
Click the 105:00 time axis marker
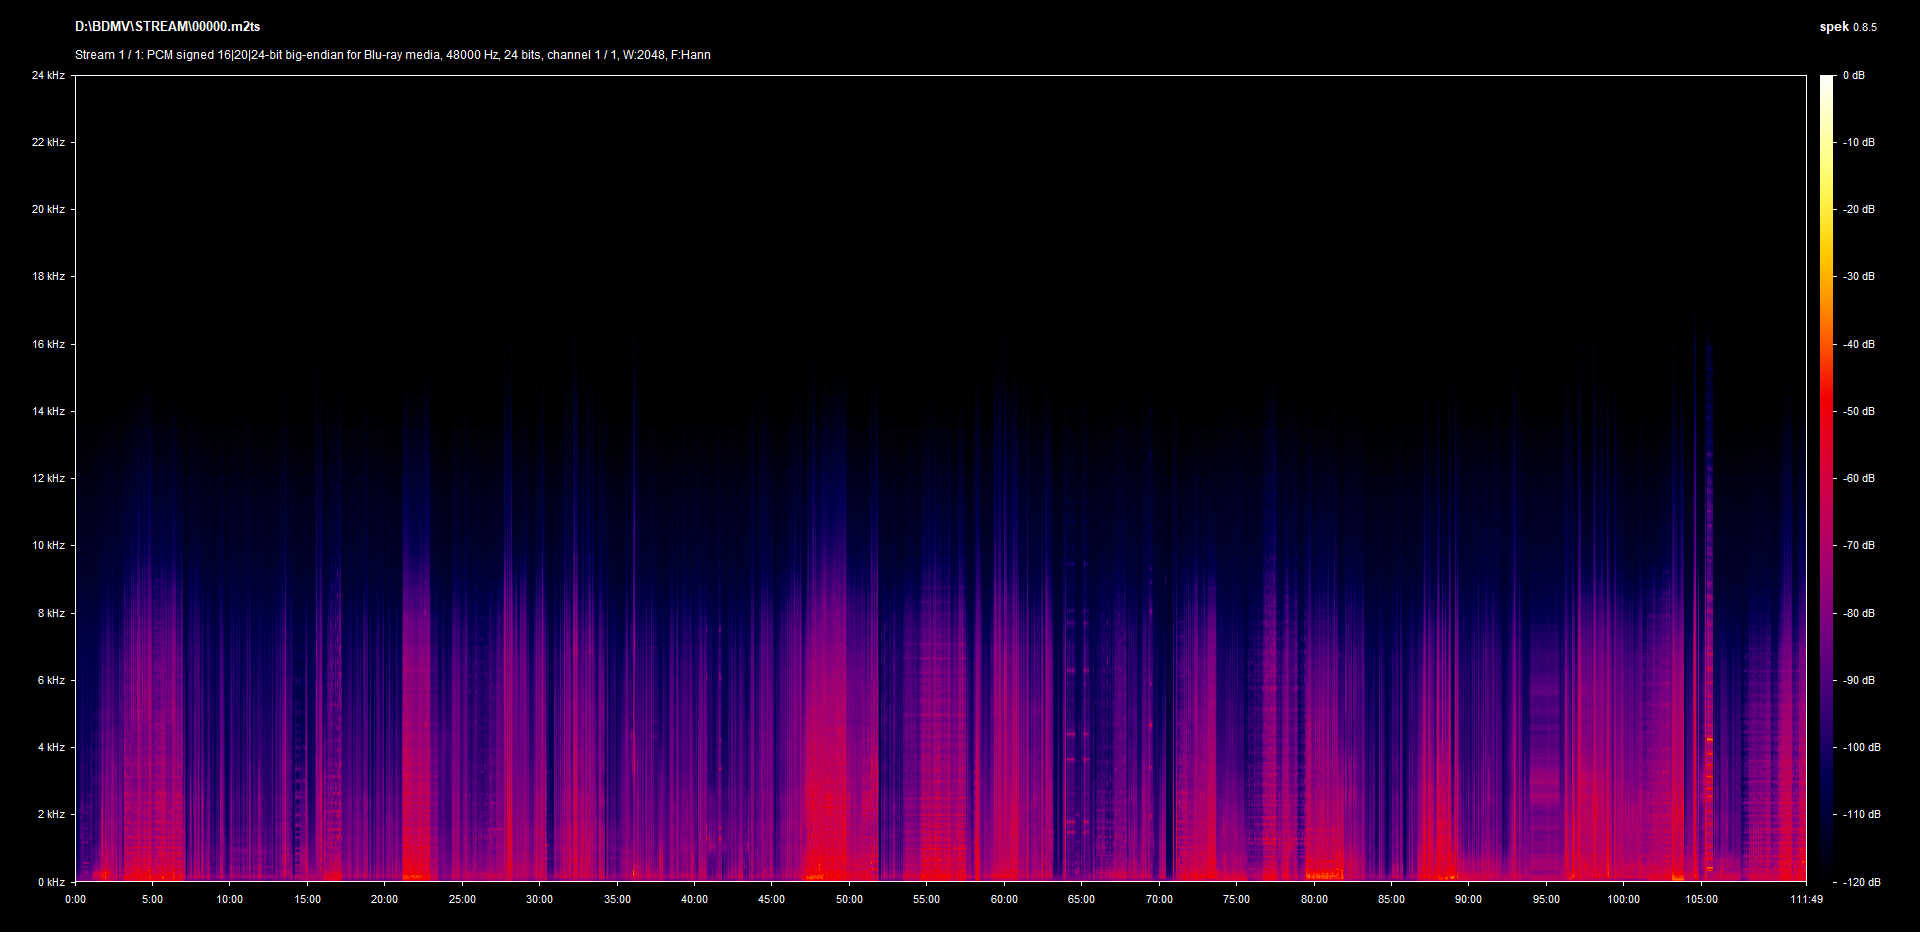[x=1701, y=899]
